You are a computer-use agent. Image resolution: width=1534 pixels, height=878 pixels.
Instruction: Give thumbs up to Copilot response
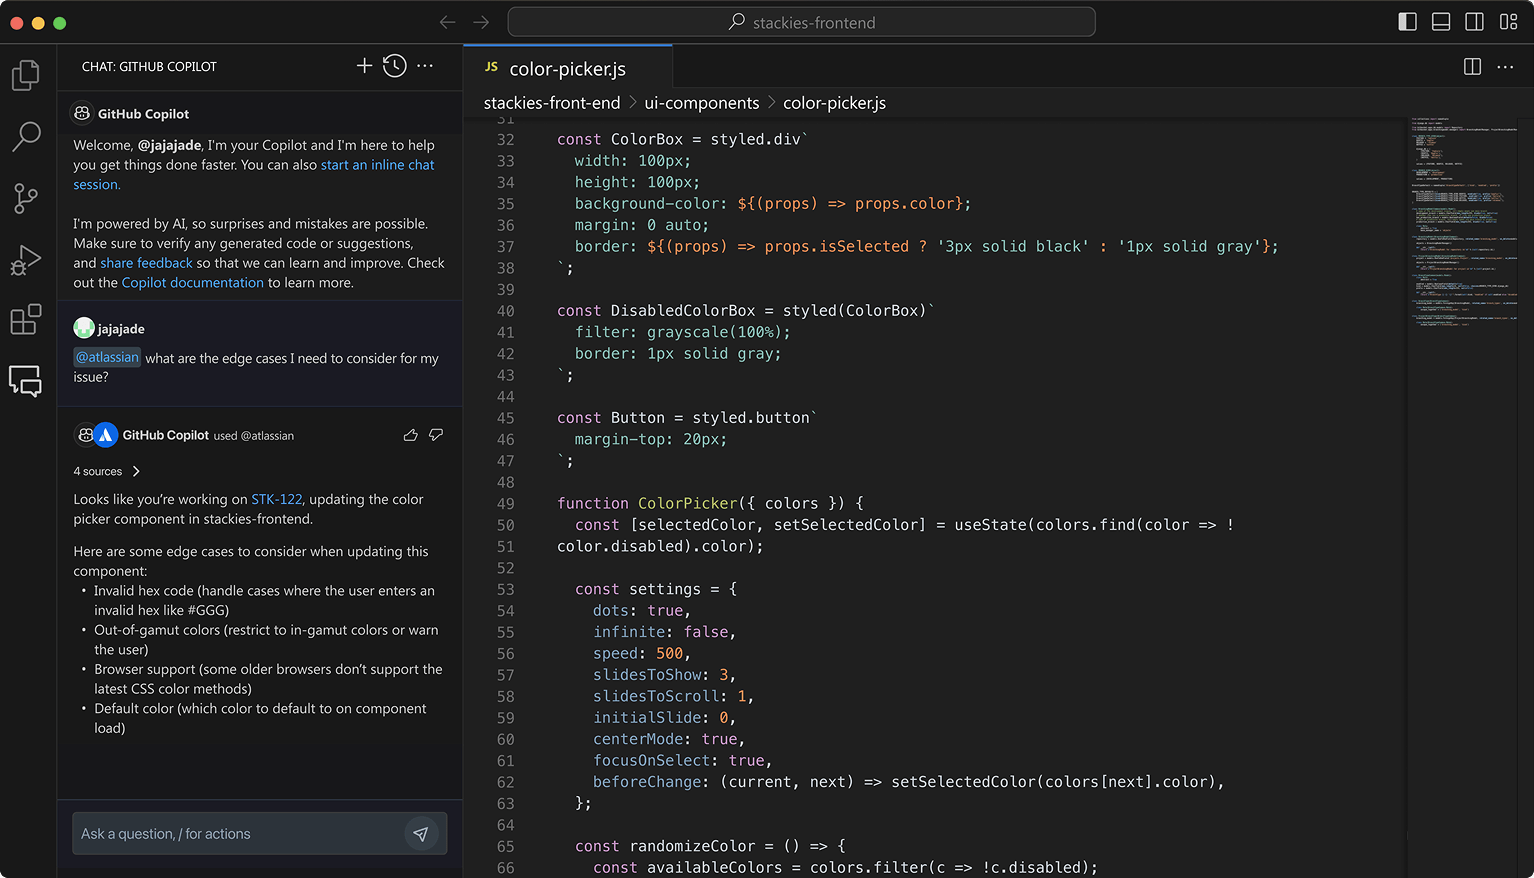(x=410, y=435)
